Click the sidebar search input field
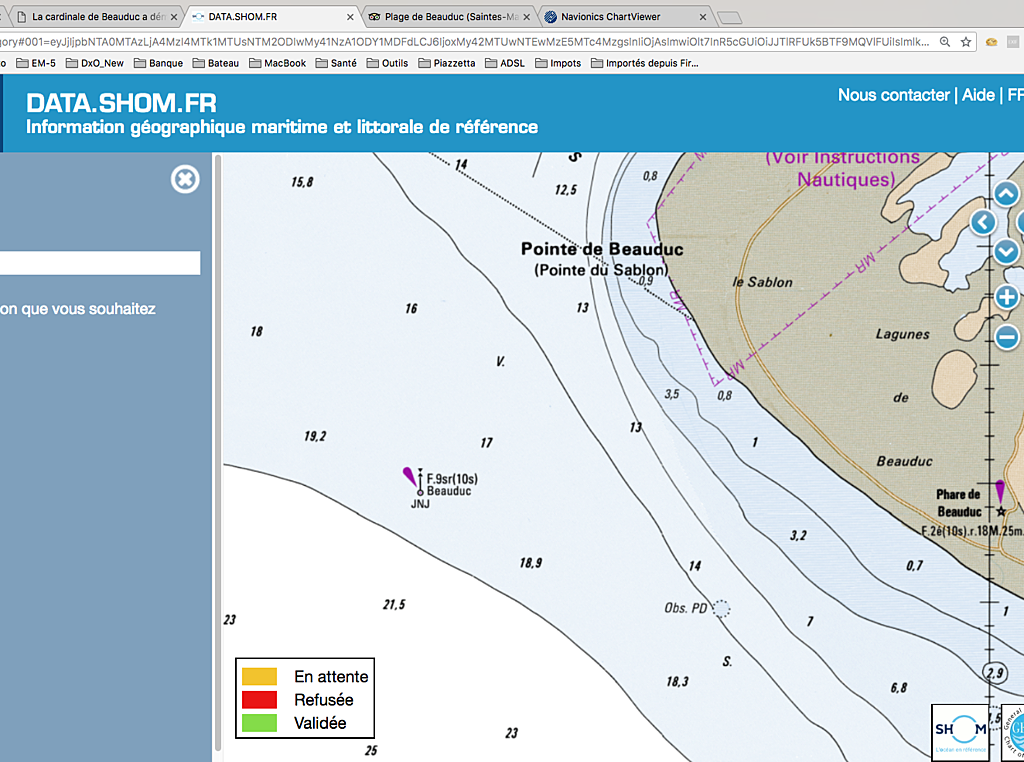 pos(100,263)
